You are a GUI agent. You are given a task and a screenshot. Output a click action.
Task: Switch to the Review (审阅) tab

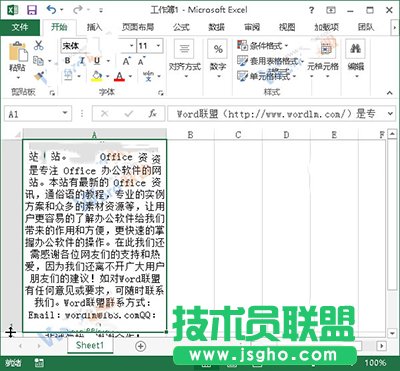252,27
